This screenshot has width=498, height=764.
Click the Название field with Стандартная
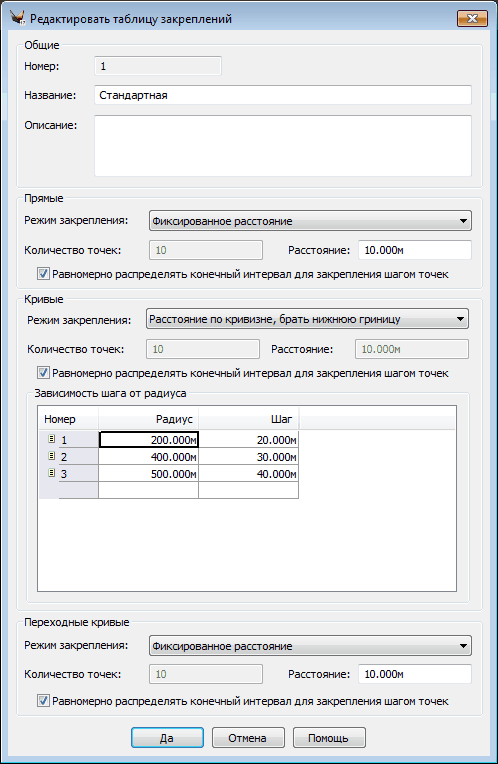[x=283, y=95]
